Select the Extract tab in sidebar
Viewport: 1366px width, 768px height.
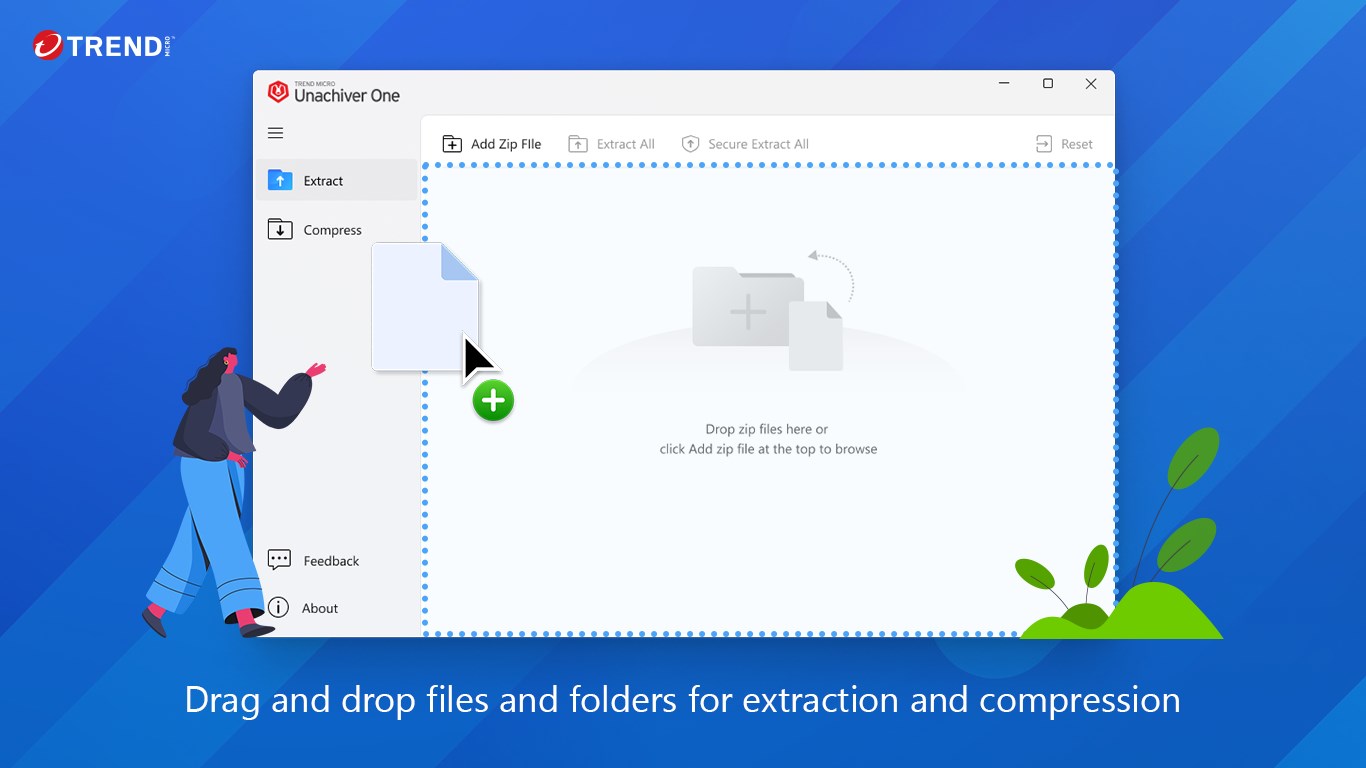click(x=337, y=180)
